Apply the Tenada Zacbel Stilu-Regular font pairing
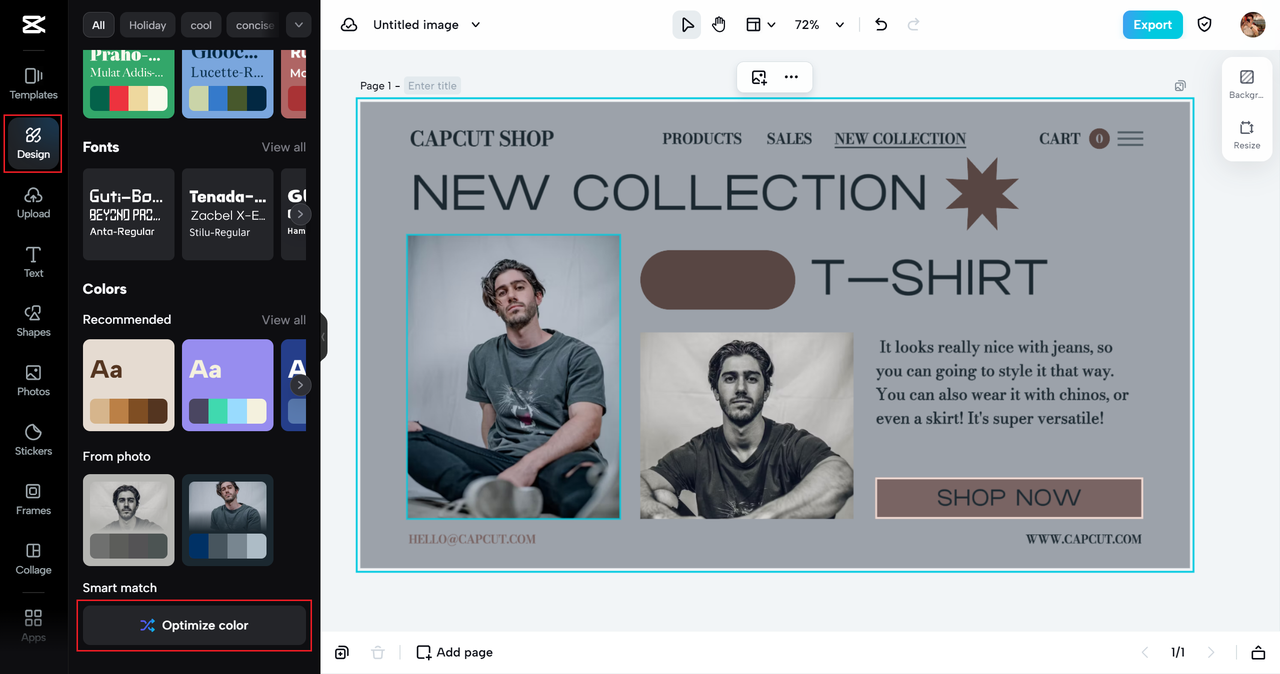Screen dimensions: 1280x674 227,214
